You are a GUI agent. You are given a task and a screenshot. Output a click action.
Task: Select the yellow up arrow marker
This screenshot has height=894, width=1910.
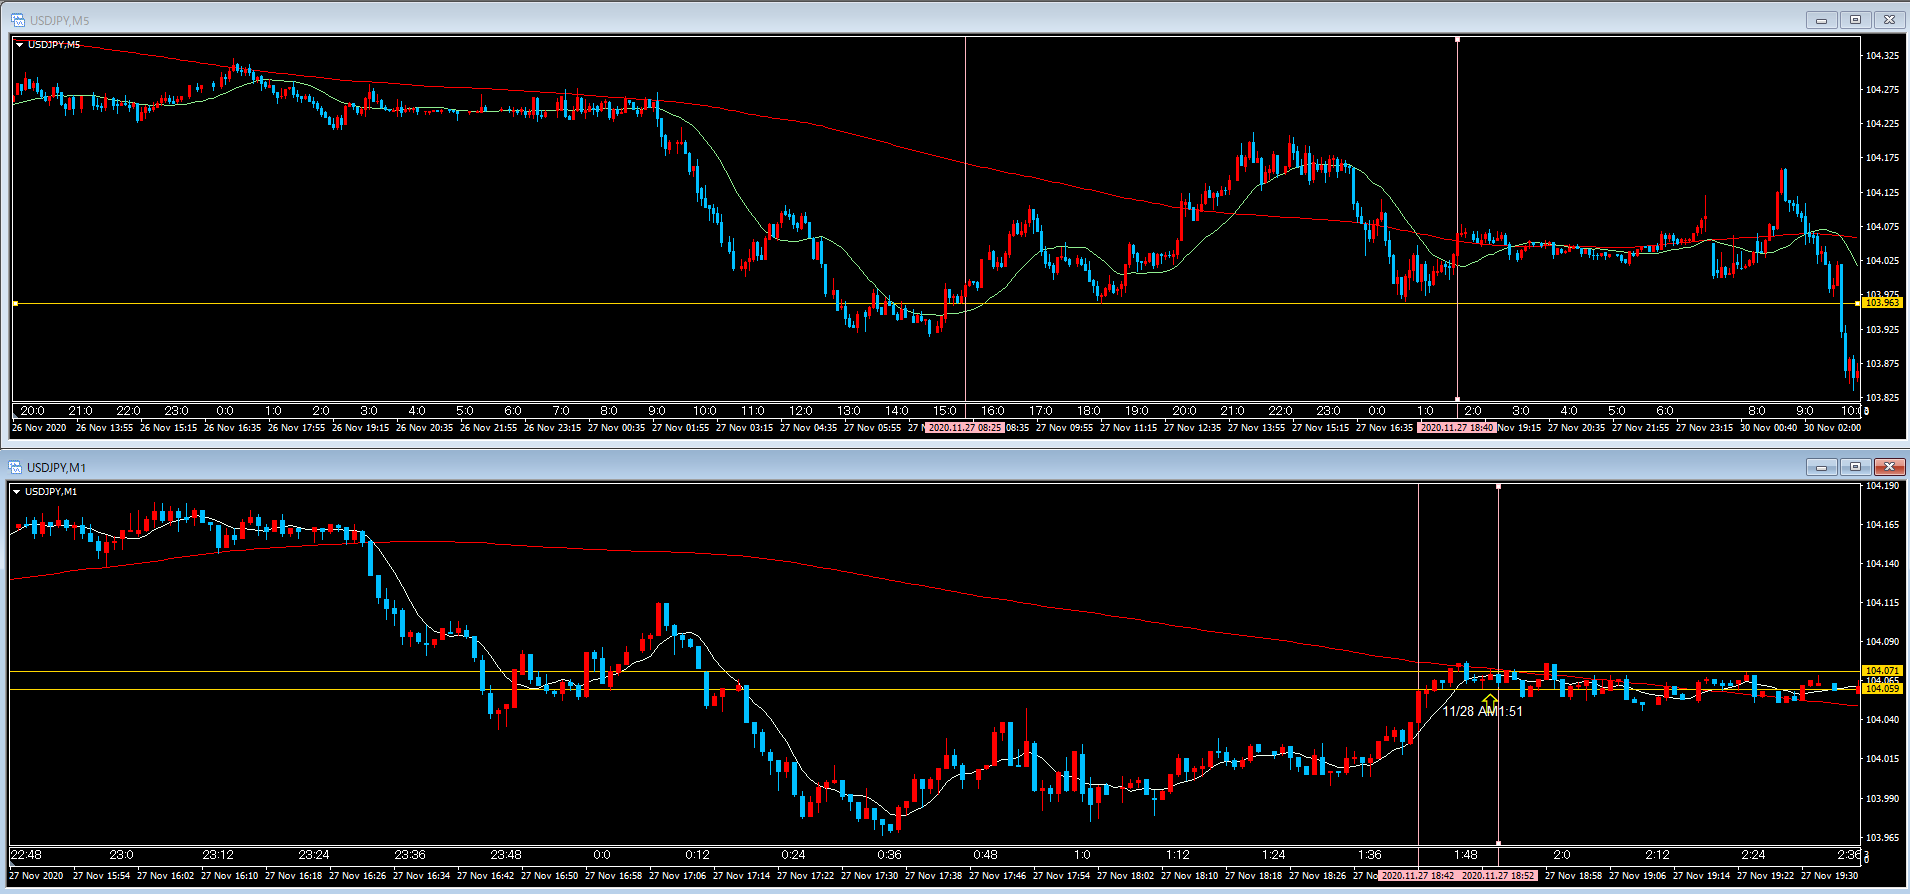pos(1490,702)
